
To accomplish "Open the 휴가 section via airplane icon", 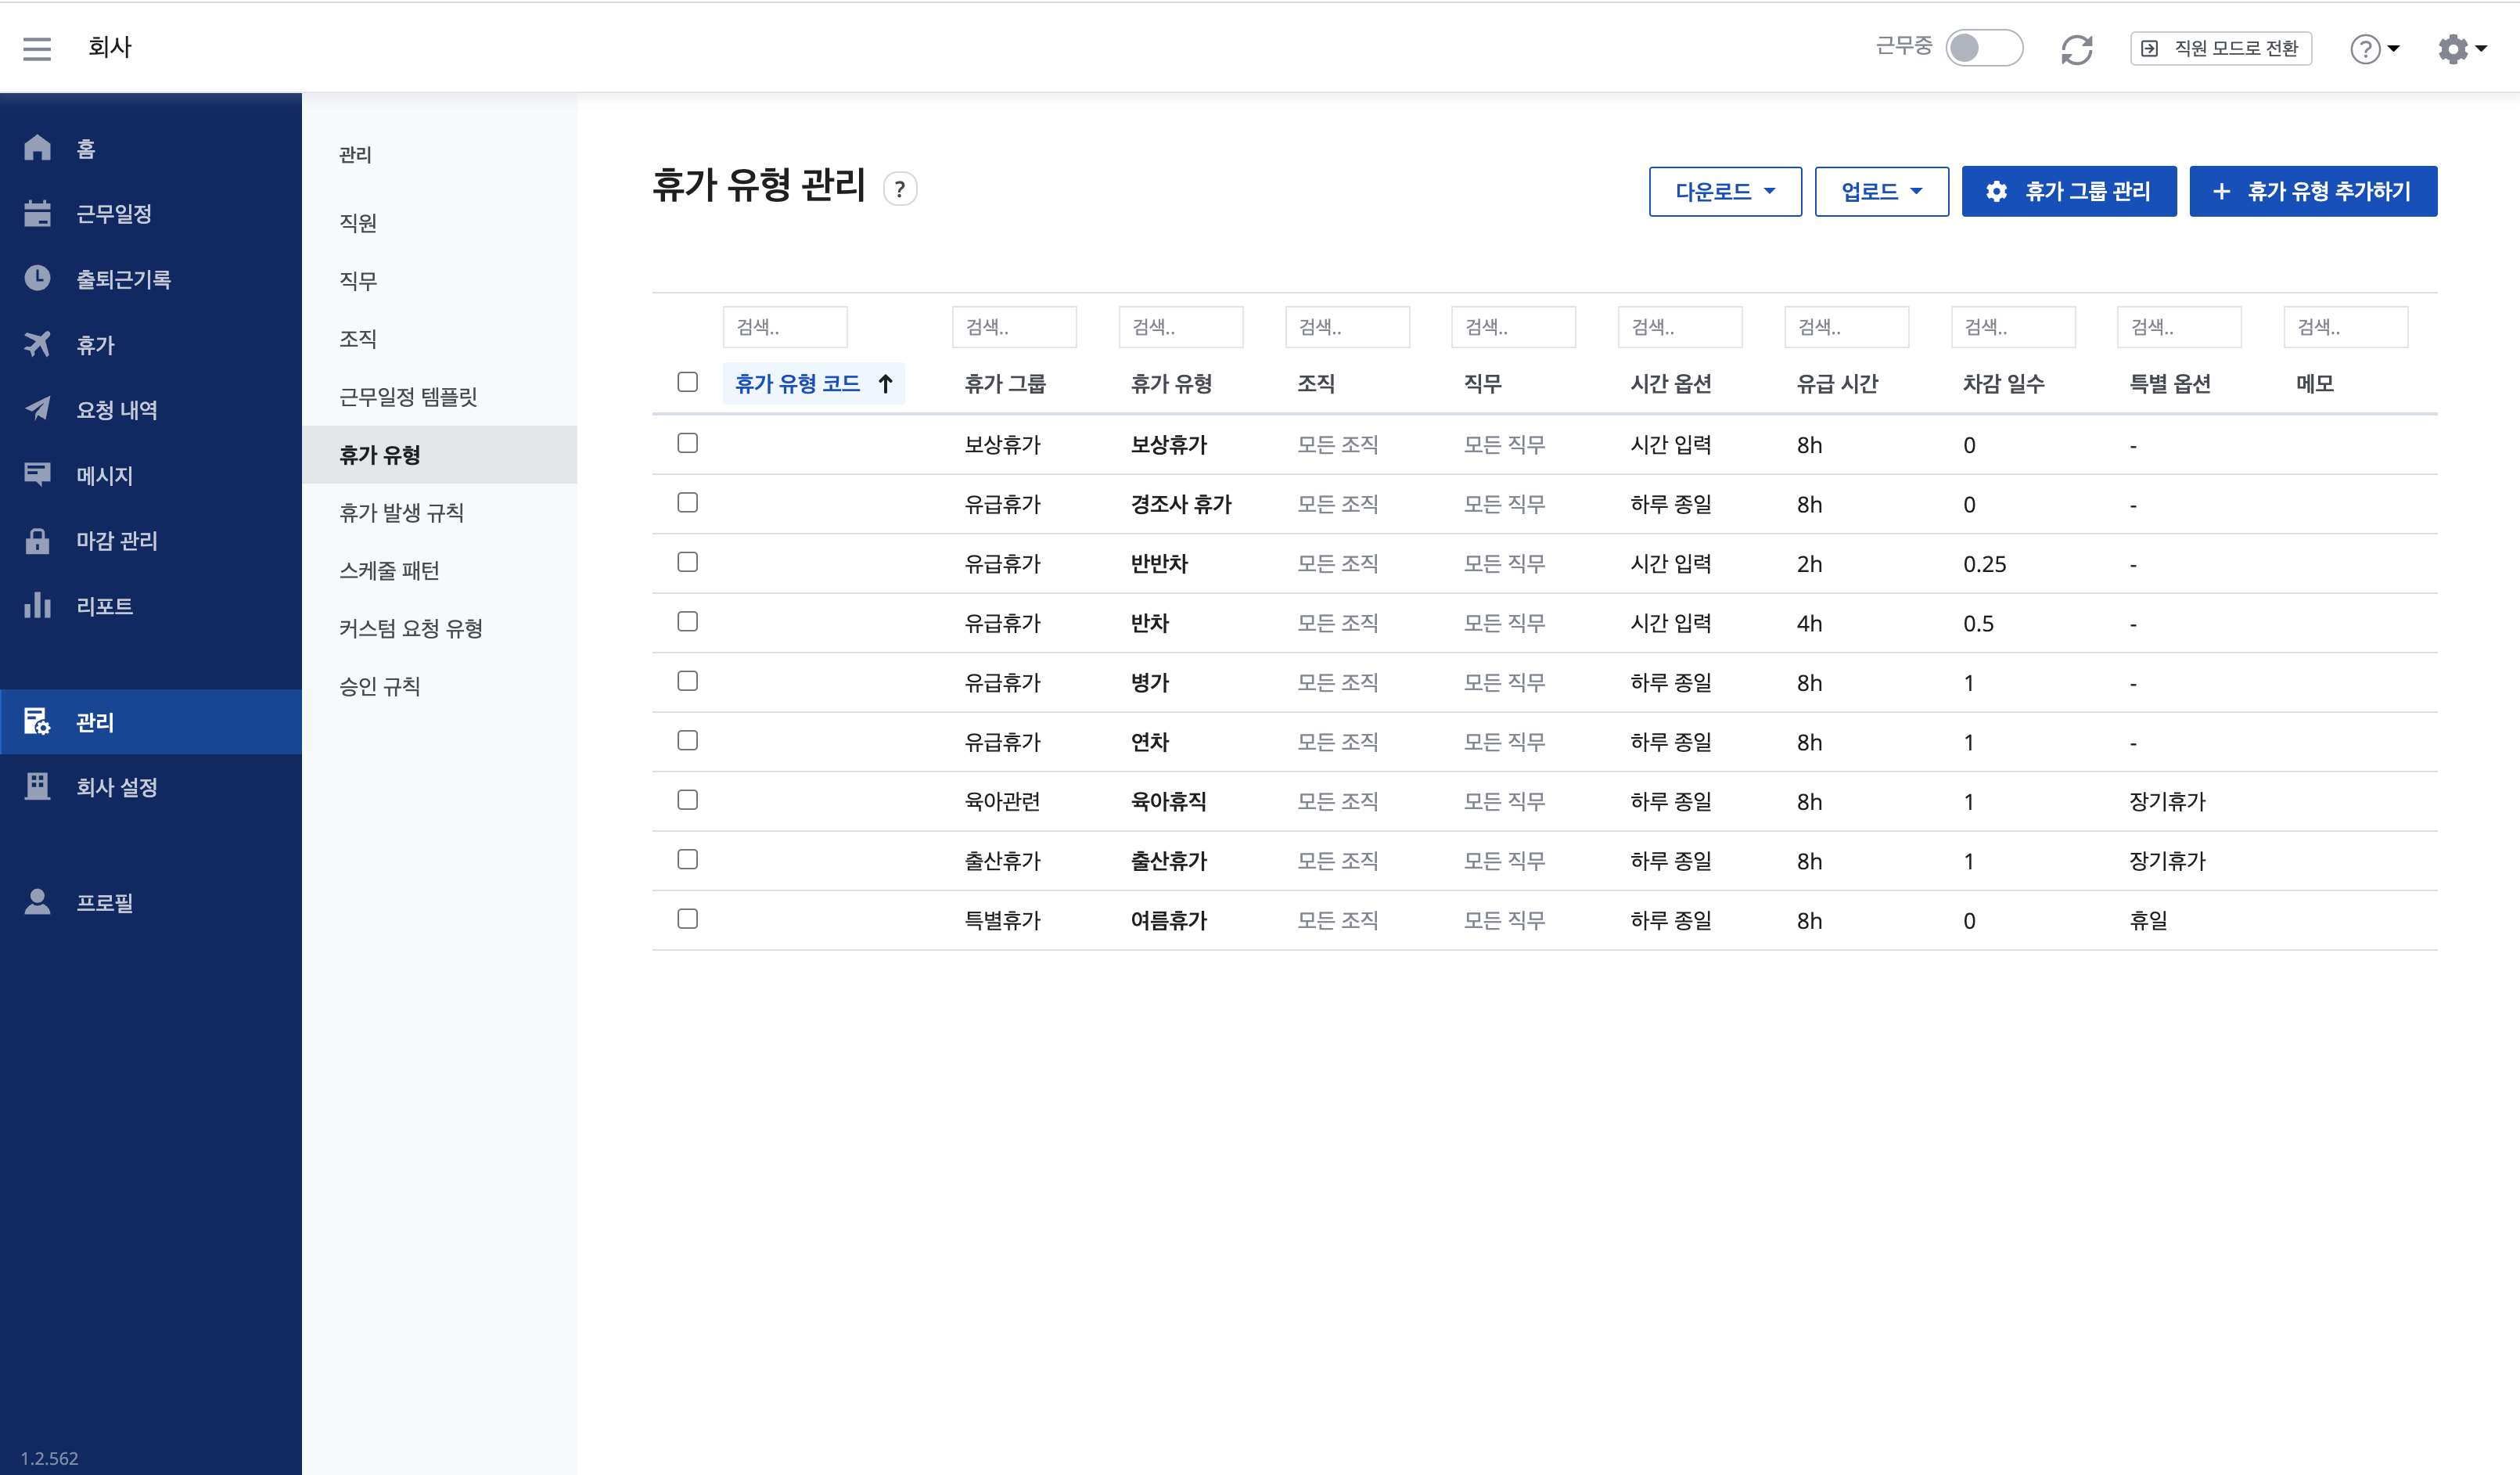I will (x=38, y=344).
